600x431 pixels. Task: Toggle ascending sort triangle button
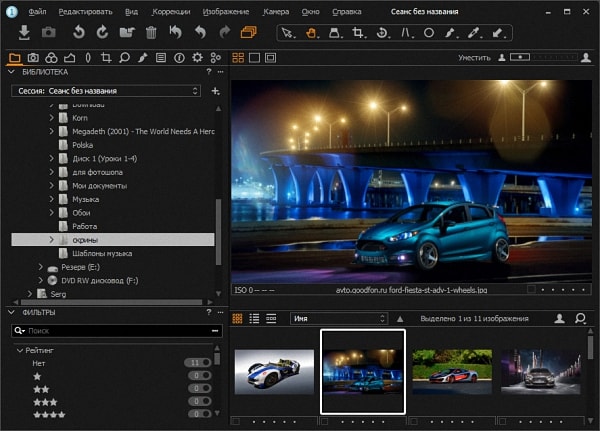pos(400,318)
